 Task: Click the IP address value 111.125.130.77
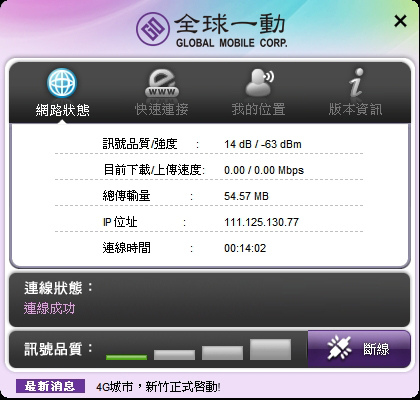[261, 222]
